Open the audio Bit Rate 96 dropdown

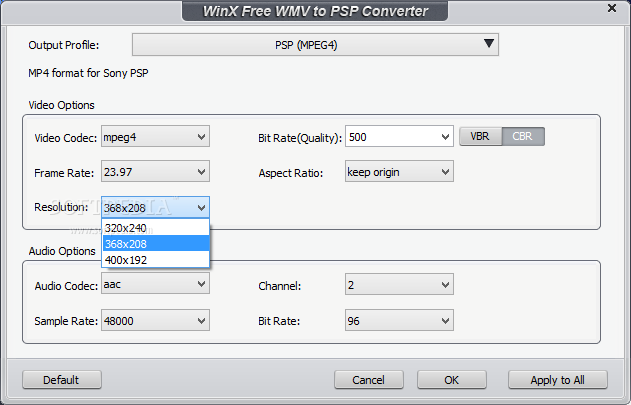[x=399, y=320]
